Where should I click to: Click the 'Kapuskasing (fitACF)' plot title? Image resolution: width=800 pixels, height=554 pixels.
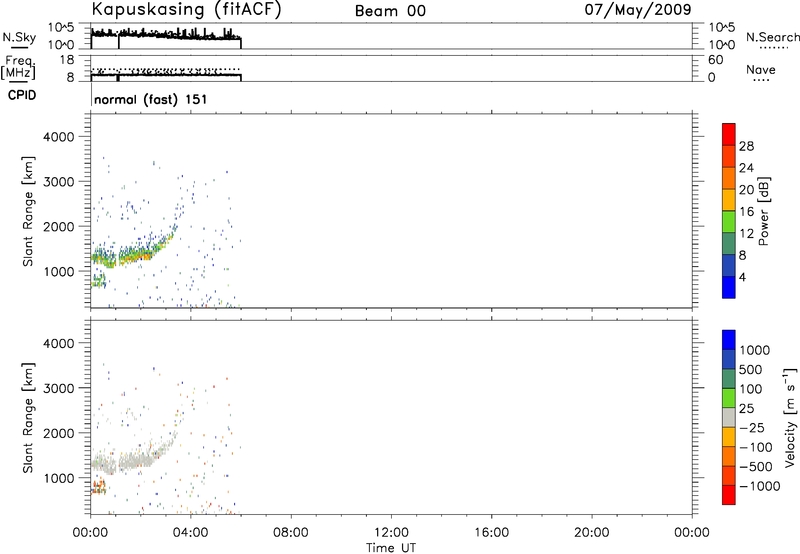point(186,10)
